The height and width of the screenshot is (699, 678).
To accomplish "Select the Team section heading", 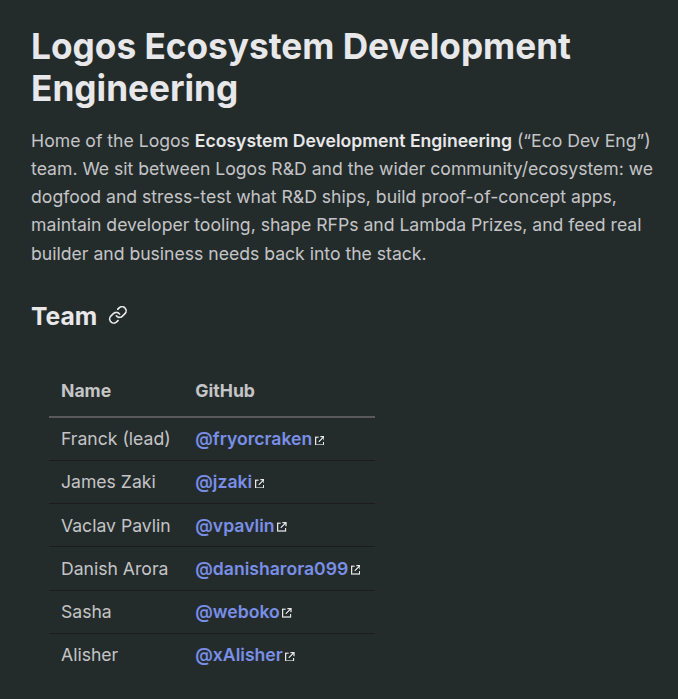I will [64, 316].
